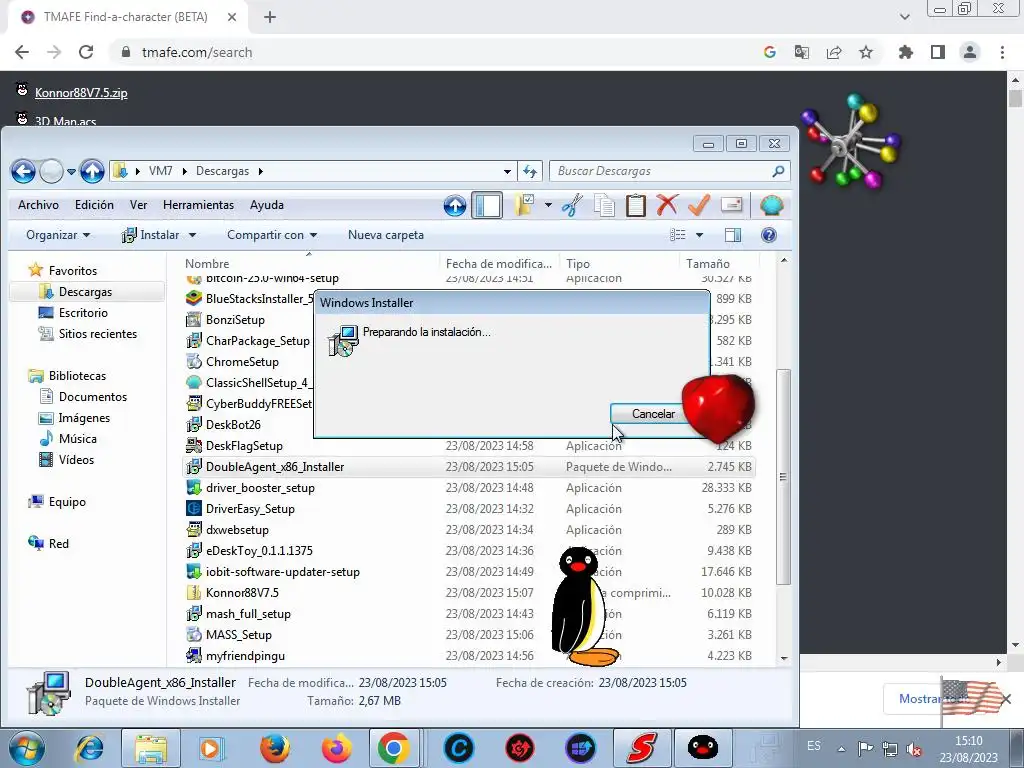Click the Chrome reload page button
This screenshot has height=768, width=1024.
point(86,52)
